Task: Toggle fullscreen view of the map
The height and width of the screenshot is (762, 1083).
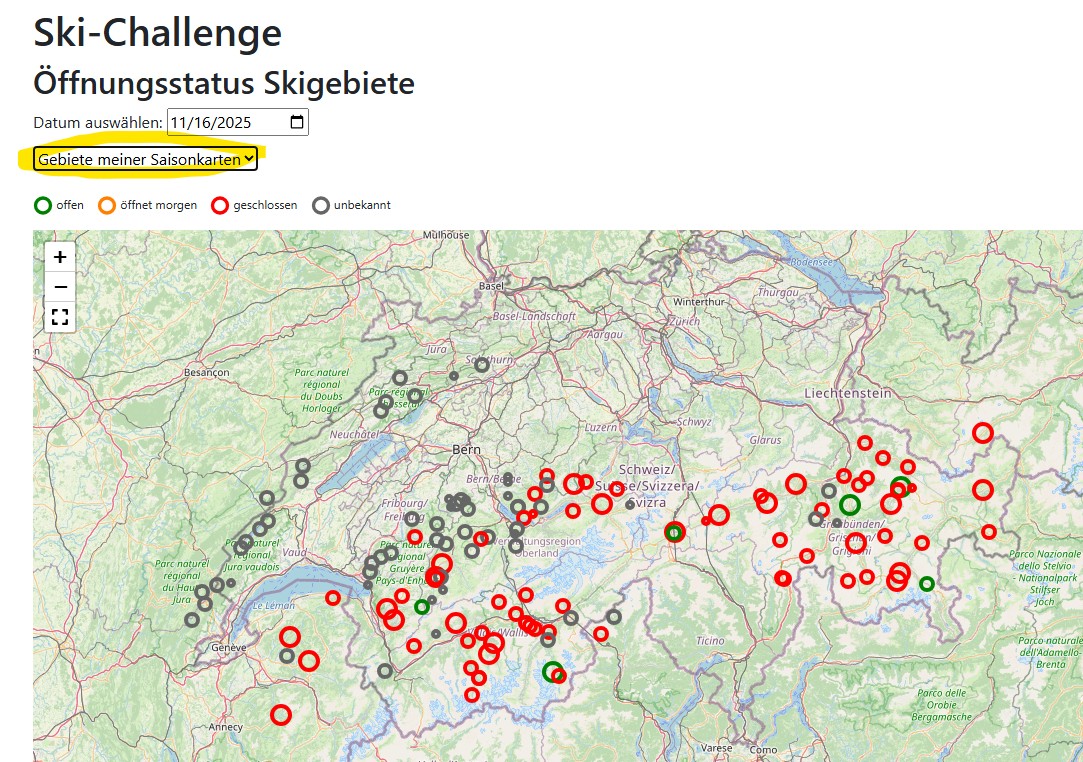Action: (x=60, y=317)
